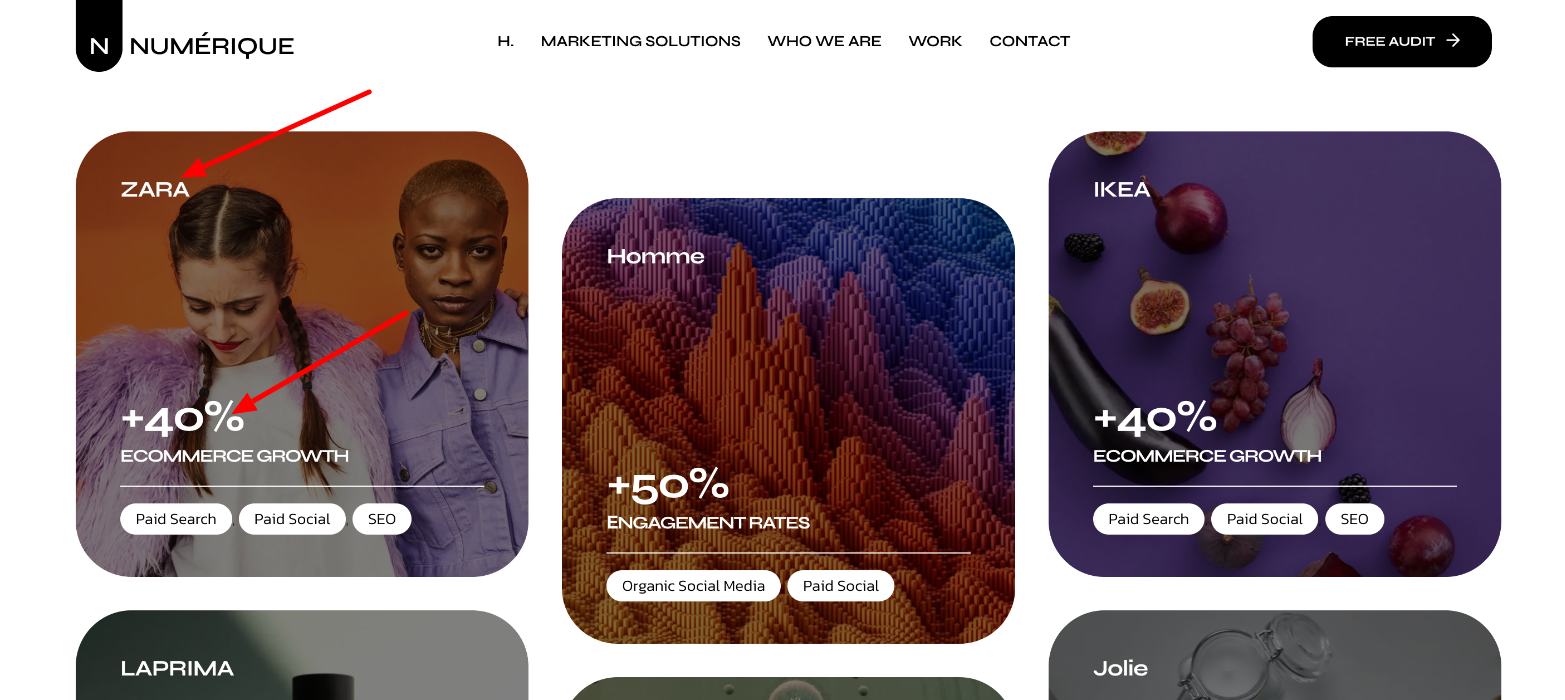This screenshot has width=1565, height=700.
Task: Click Organic Social Media tag on Homme card
Action: pos(694,586)
